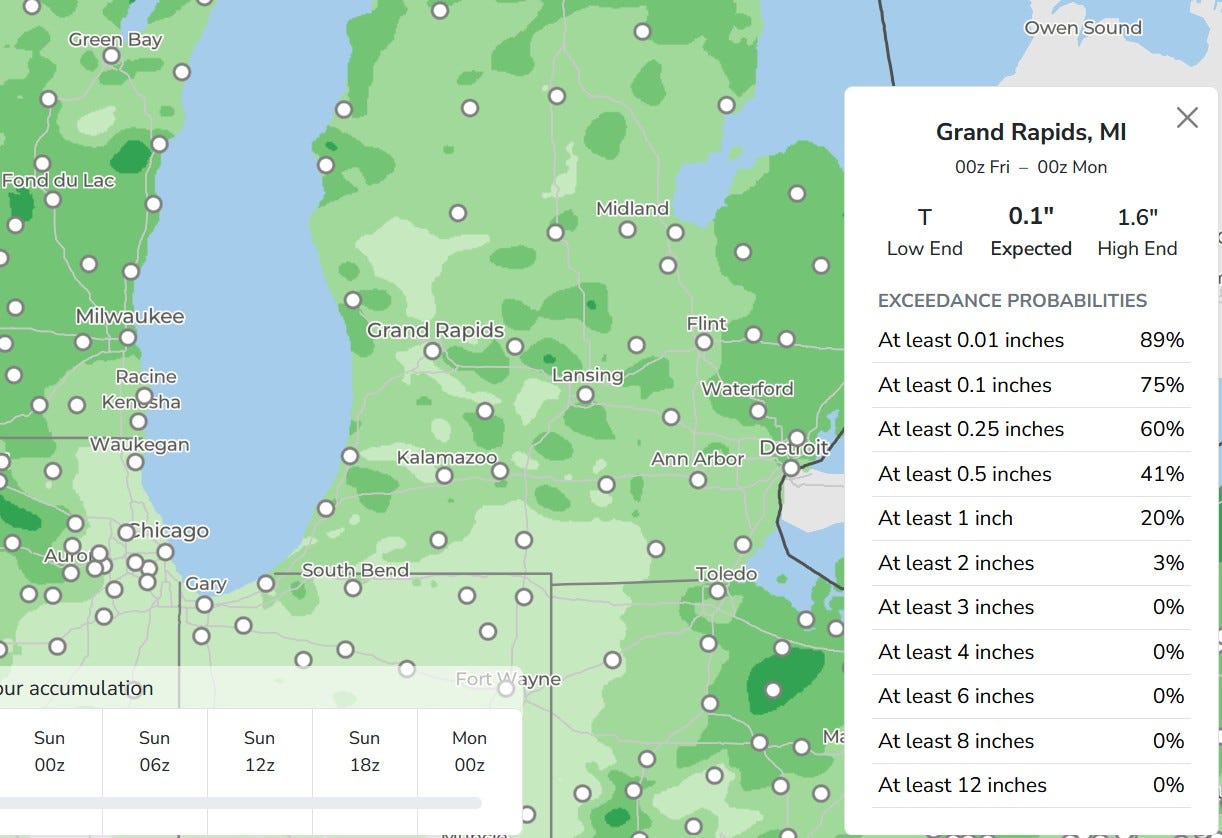
Task: Select the Green Bay station marker
Action: point(112,56)
